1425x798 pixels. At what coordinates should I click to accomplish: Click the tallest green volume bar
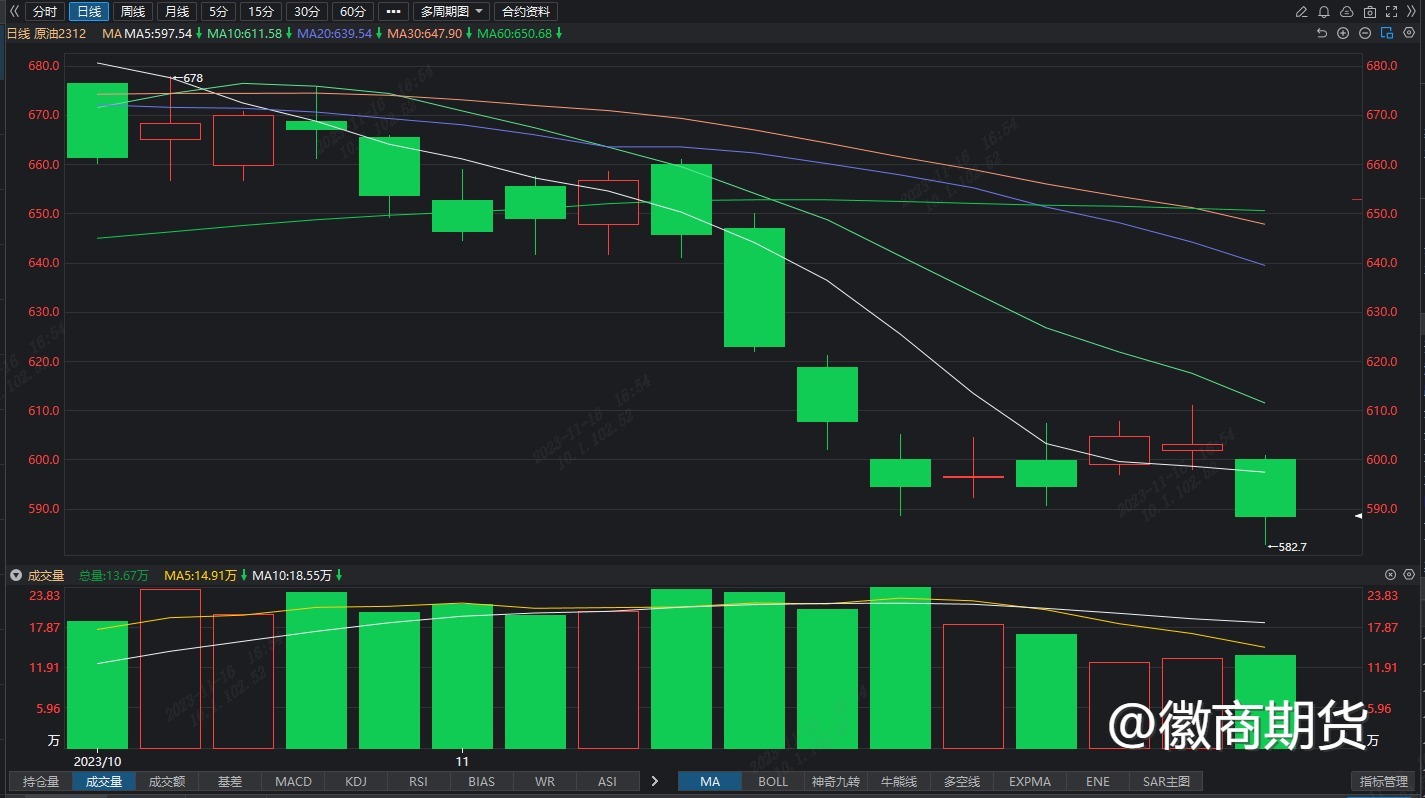click(x=901, y=668)
